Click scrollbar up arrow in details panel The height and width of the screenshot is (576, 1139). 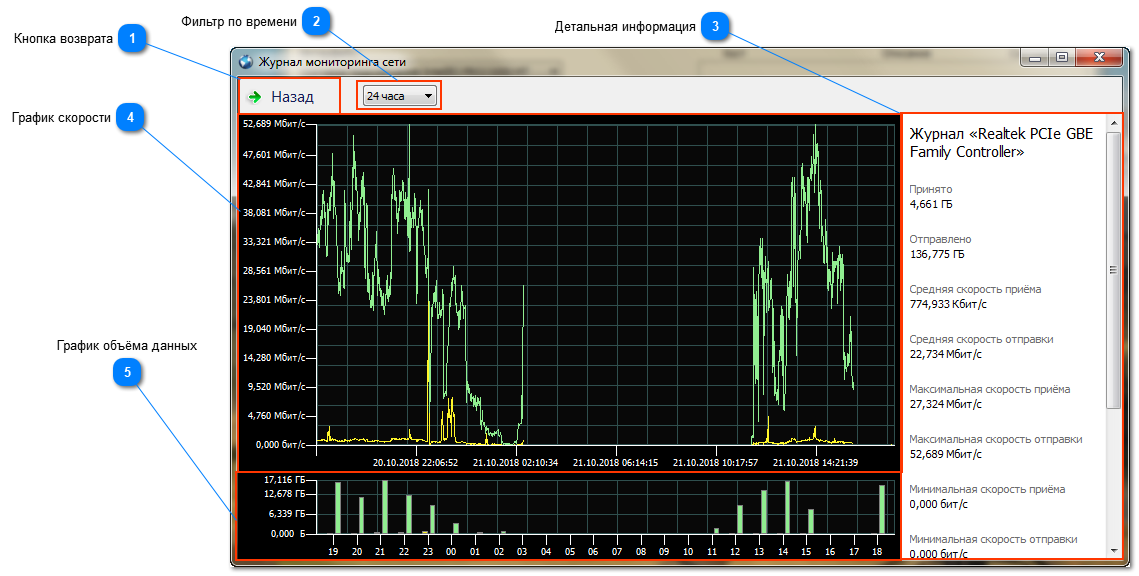pos(1114,123)
